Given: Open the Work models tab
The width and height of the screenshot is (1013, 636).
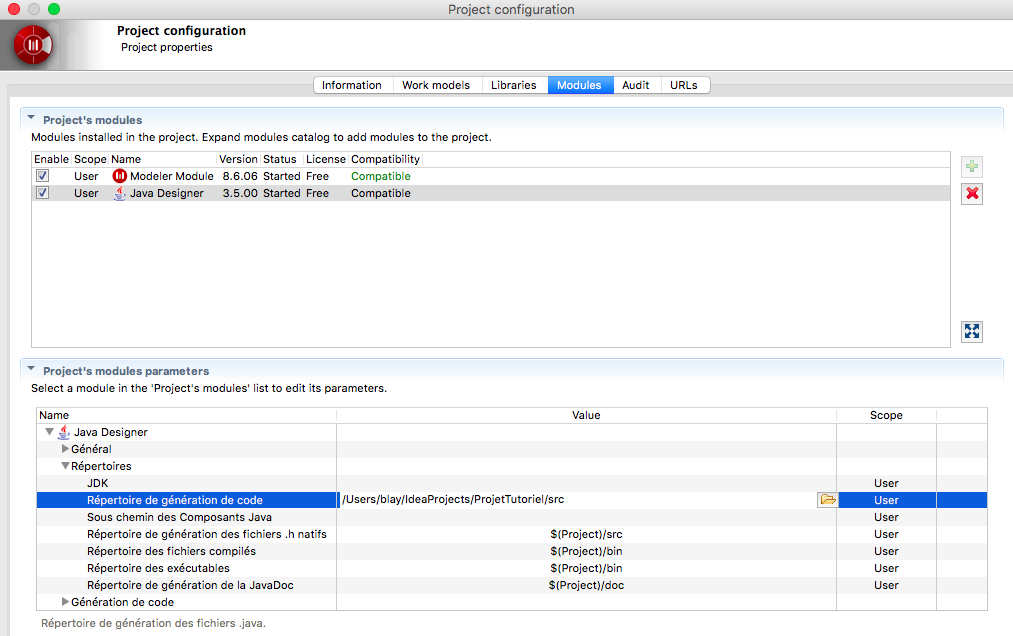Looking at the screenshot, I should click(435, 85).
